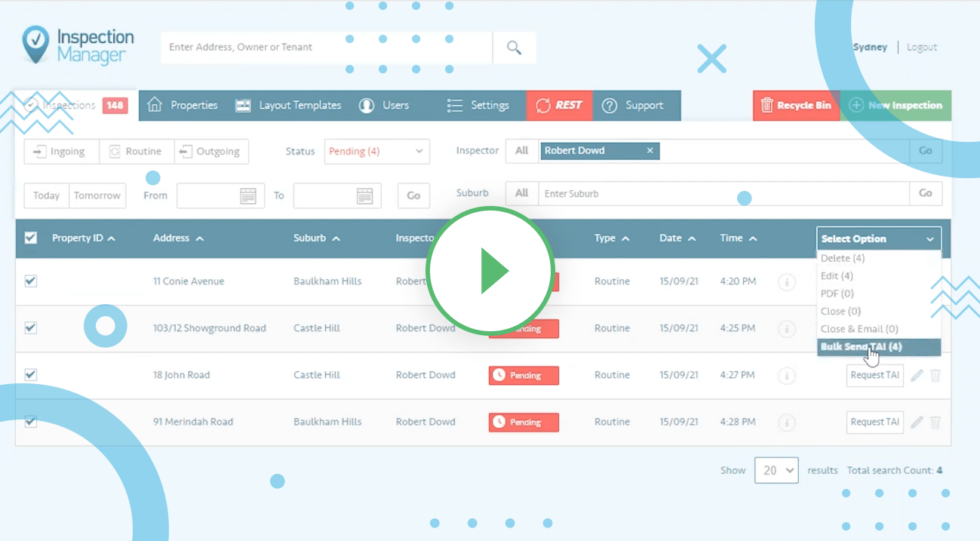
Task: Remove the Robert Dowd inspector tag
Action: point(650,151)
